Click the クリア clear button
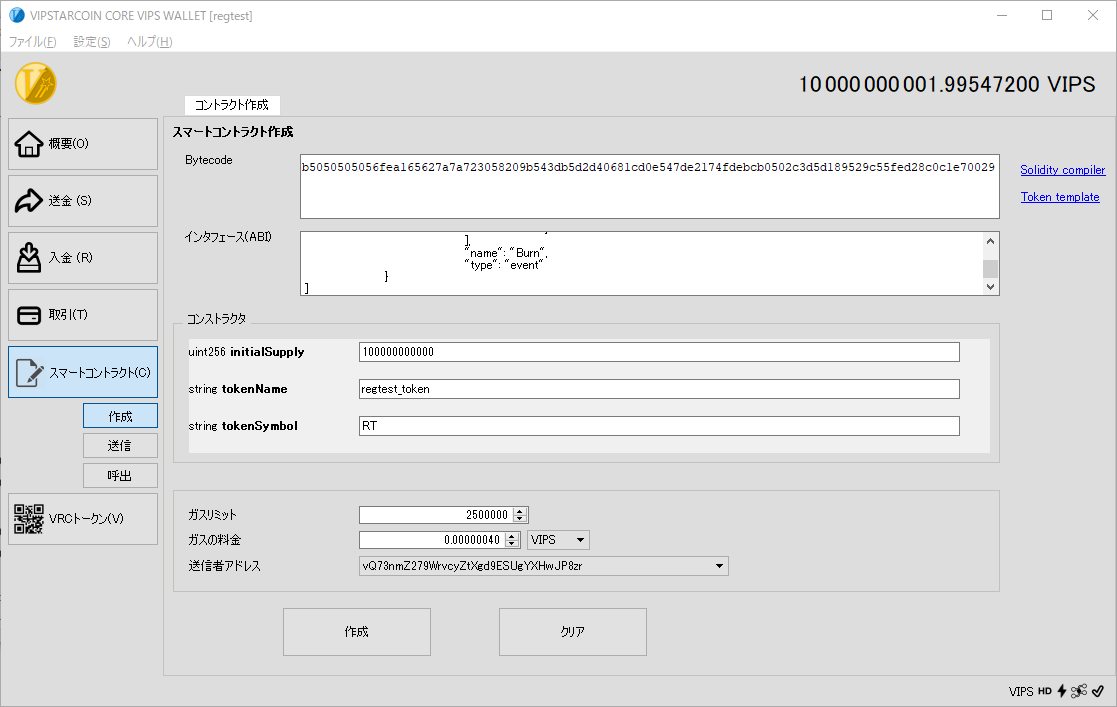Viewport: 1117px width, 707px height. [573, 631]
